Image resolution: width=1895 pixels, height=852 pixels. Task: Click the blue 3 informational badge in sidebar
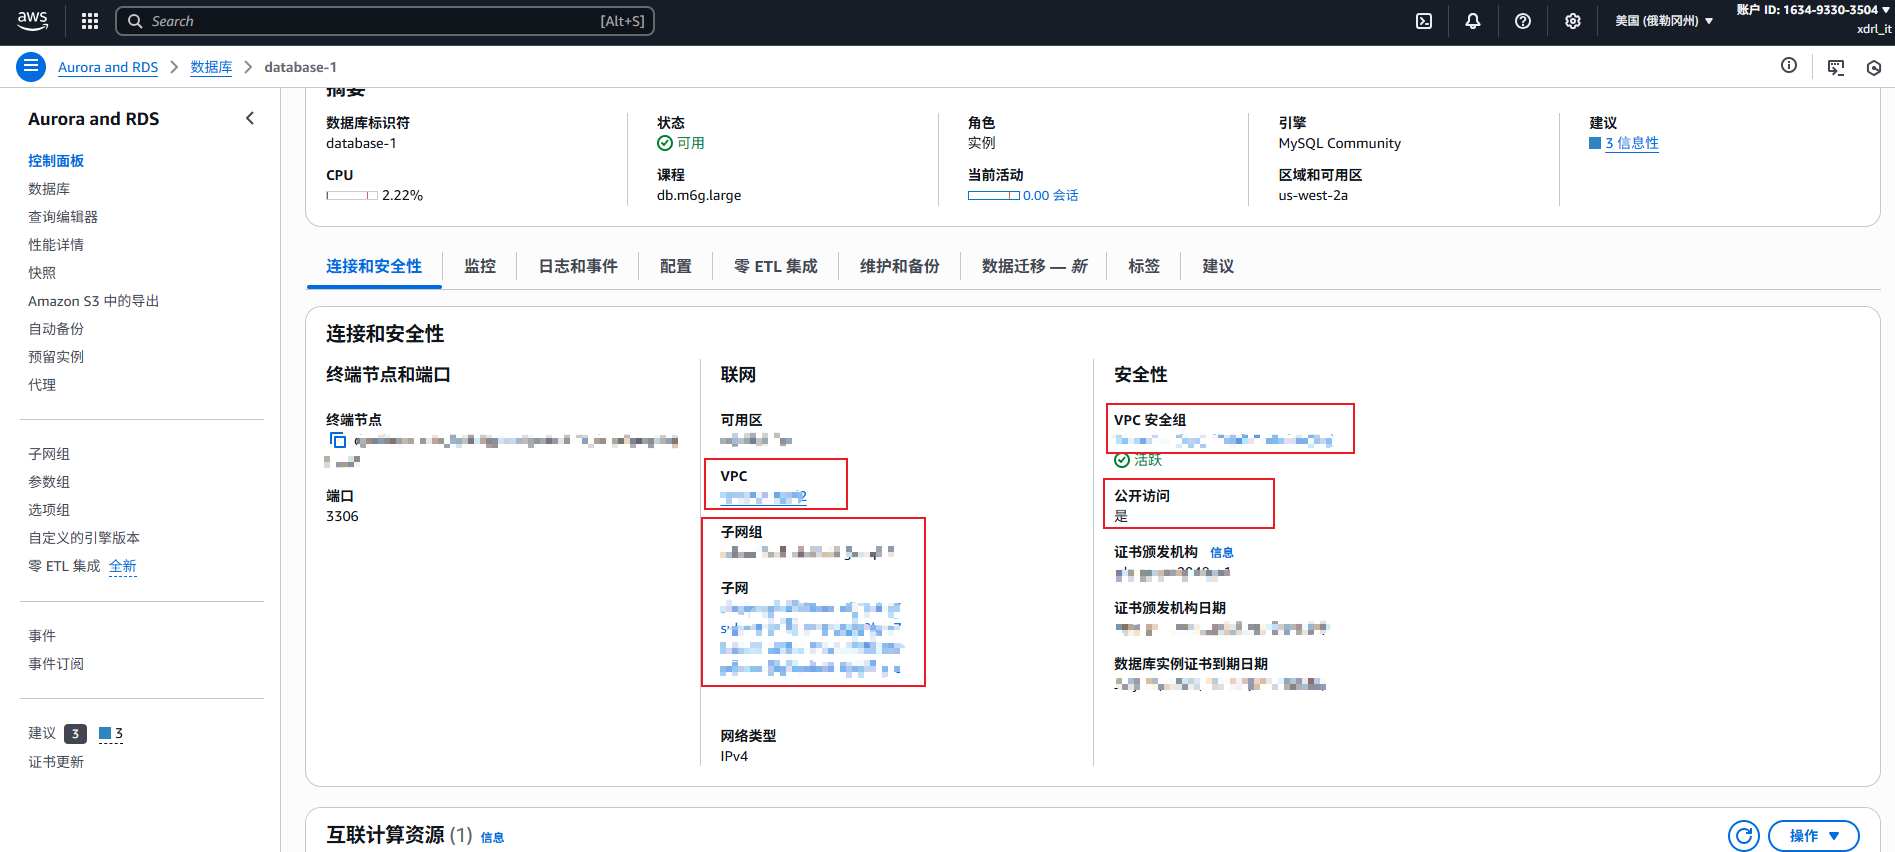point(111,734)
